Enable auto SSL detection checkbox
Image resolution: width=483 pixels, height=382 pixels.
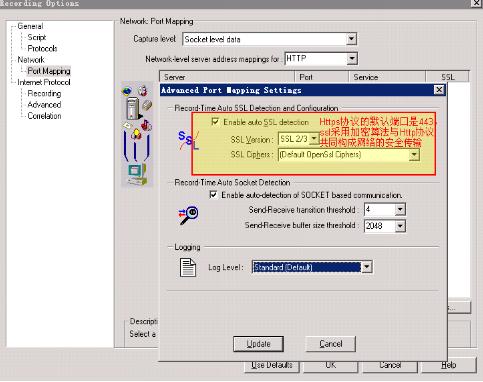coord(215,122)
